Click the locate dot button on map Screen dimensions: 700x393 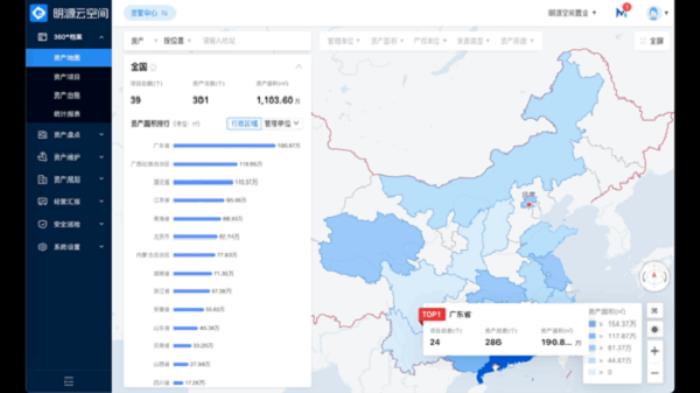pos(654,330)
